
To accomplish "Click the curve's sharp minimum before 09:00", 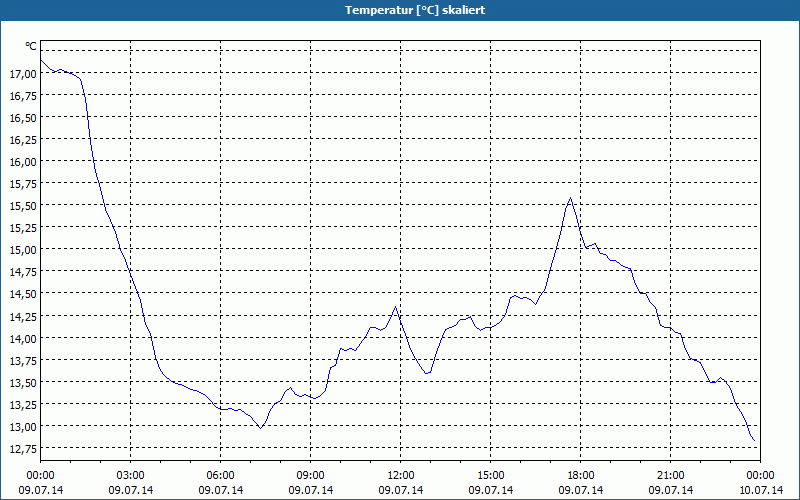I will click(261, 428).
